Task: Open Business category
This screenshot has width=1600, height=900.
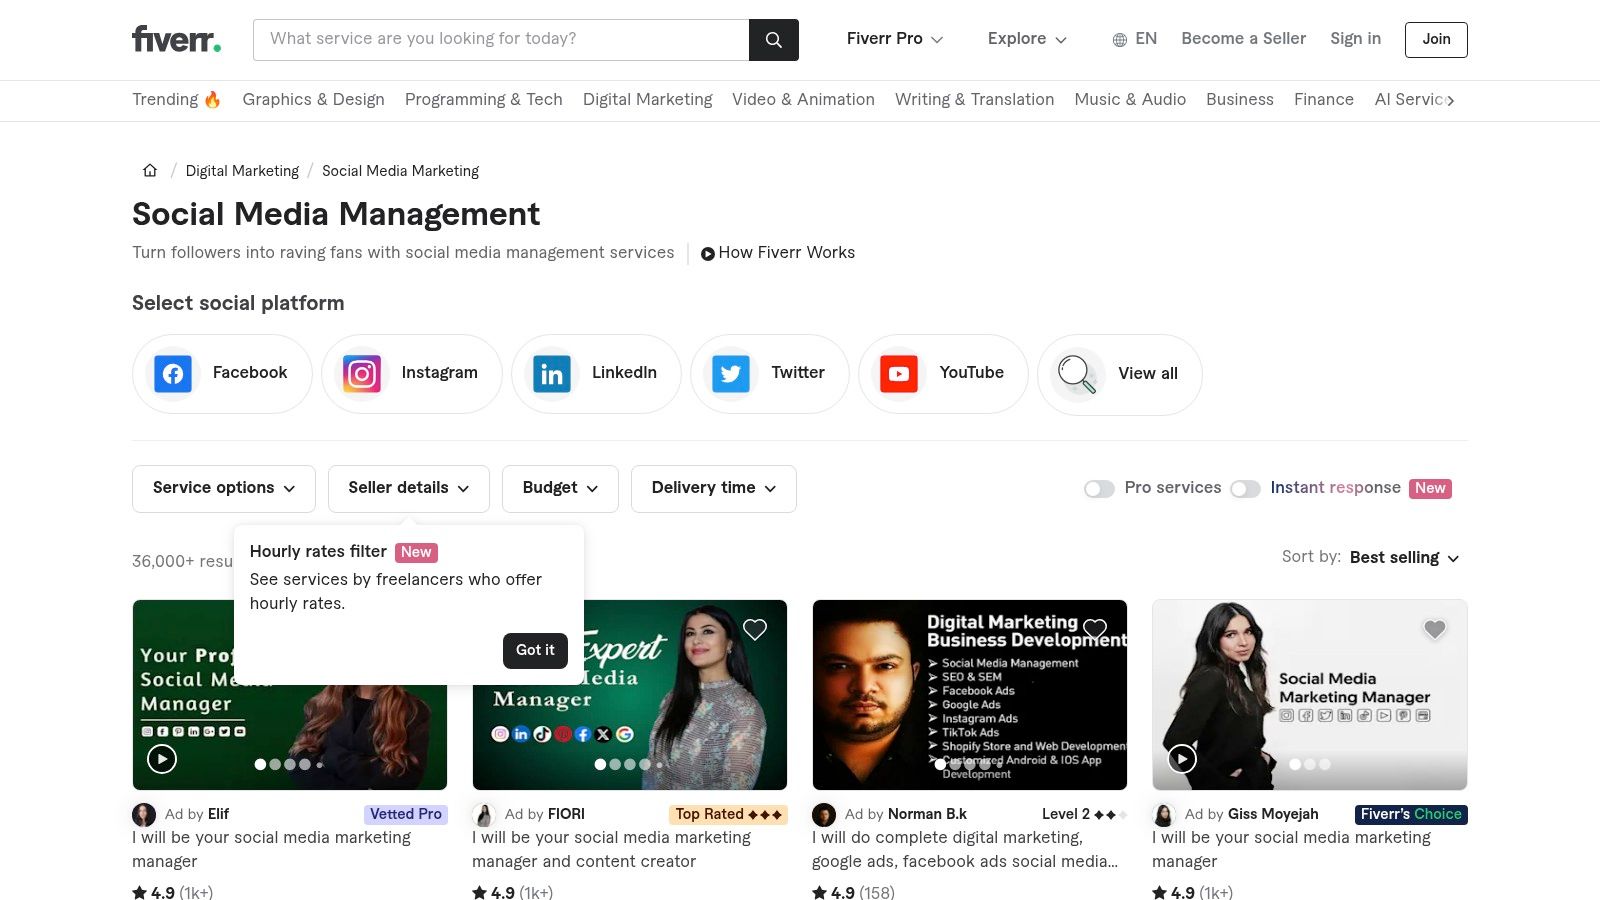Action: pyautogui.click(x=1240, y=99)
